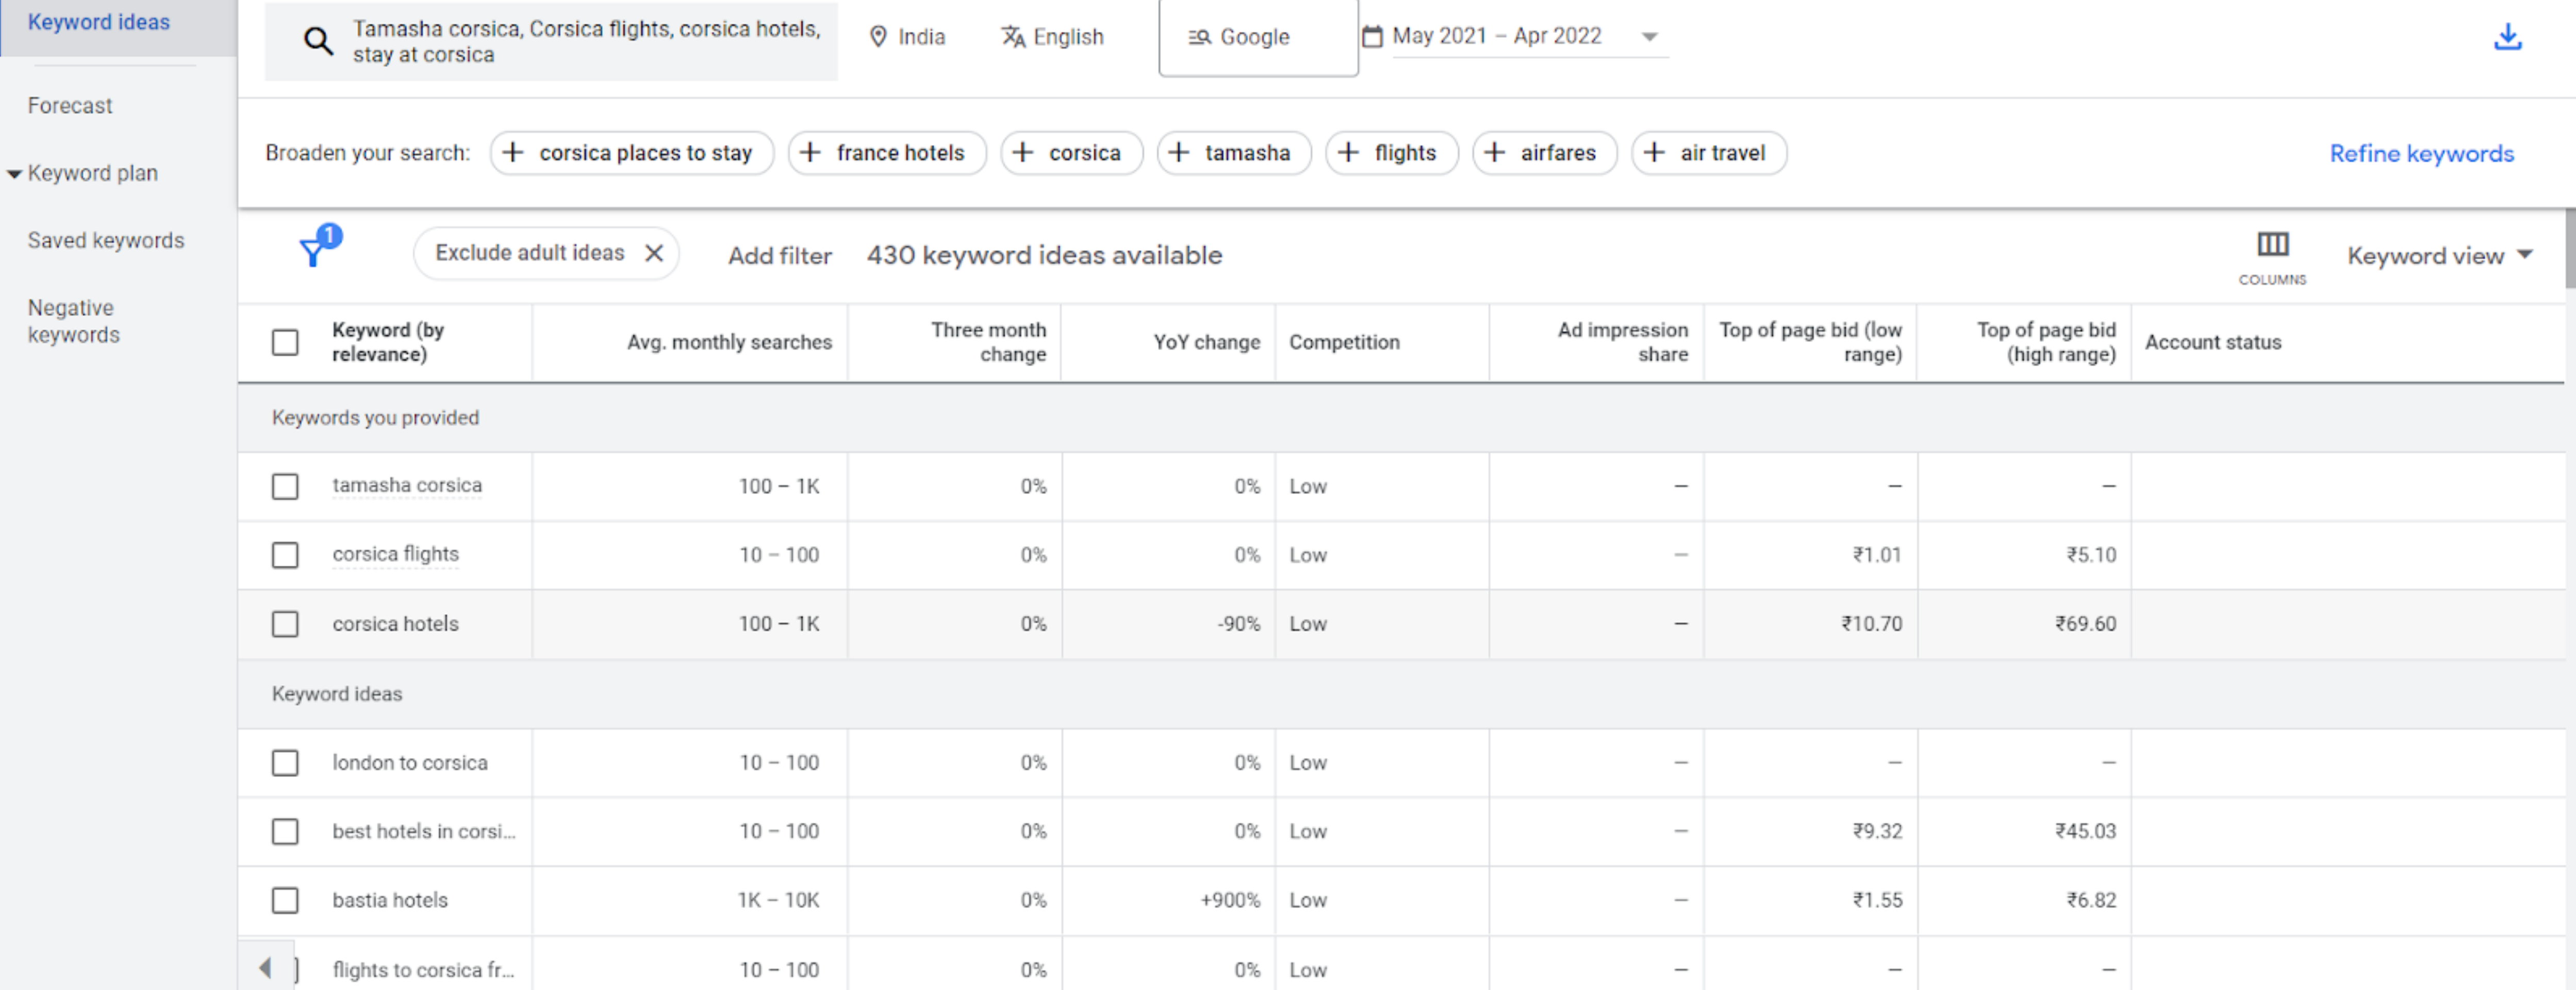Screen dimensions: 2576x990
Task: Select all keywords header checkbox
Action: (x=285, y=343)
